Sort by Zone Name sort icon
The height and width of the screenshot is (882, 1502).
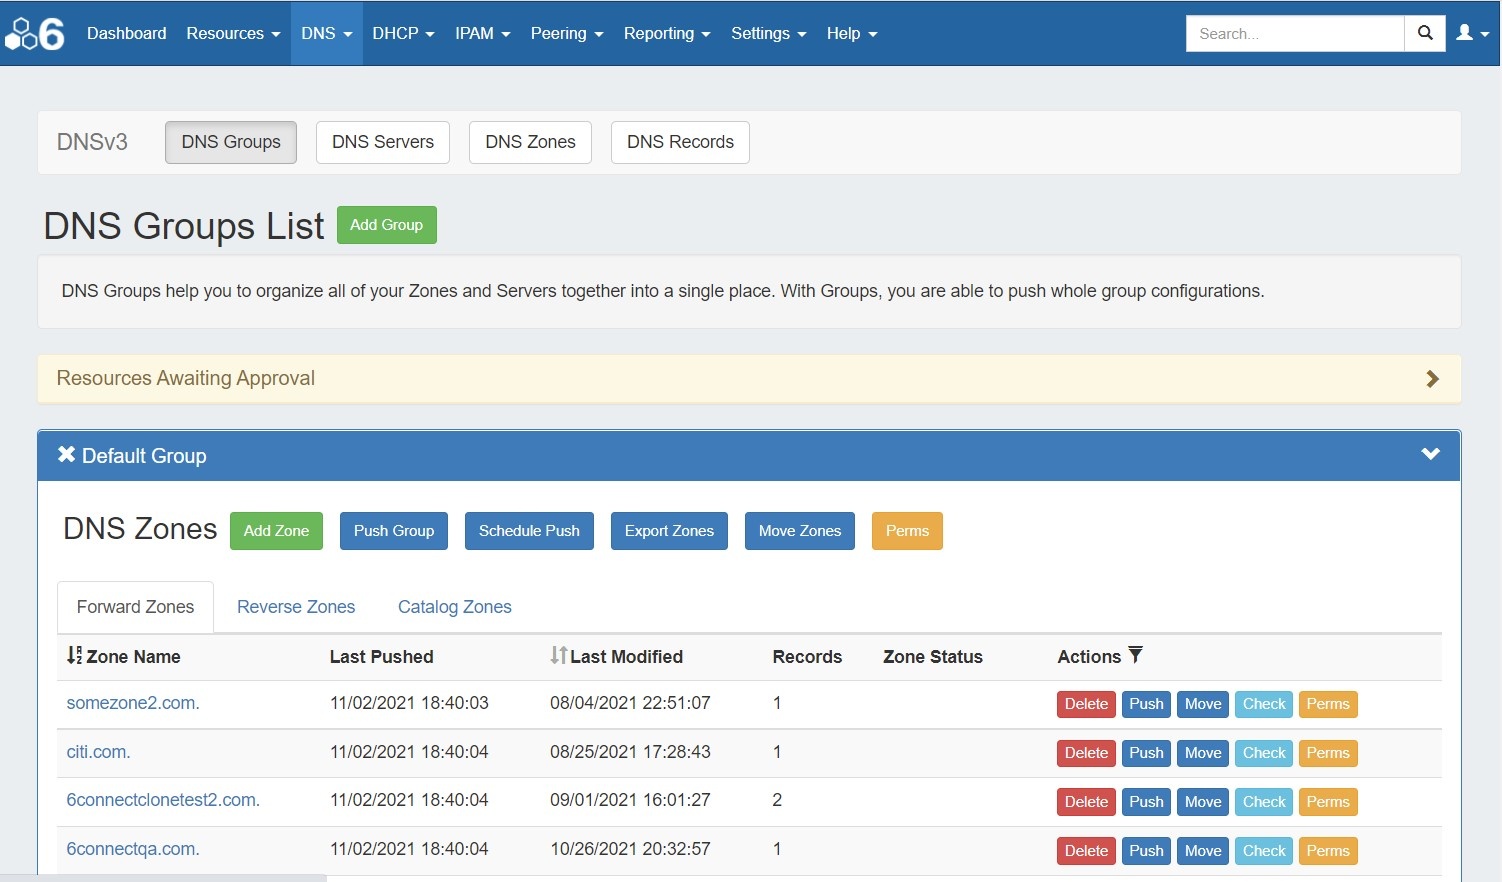click(x=74, y=656)
